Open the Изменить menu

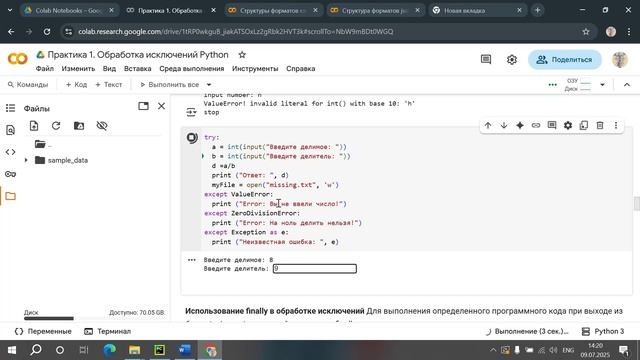pos(78,69)
